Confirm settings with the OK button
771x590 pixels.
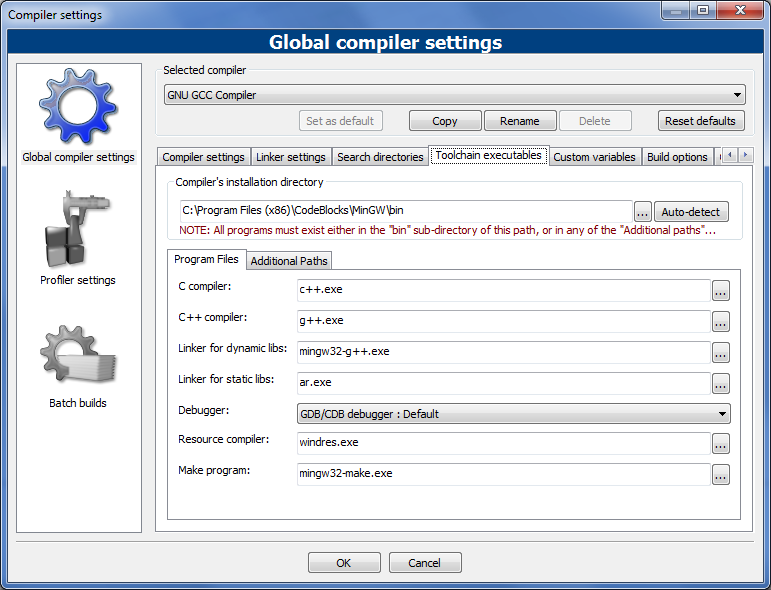(344, 563)
